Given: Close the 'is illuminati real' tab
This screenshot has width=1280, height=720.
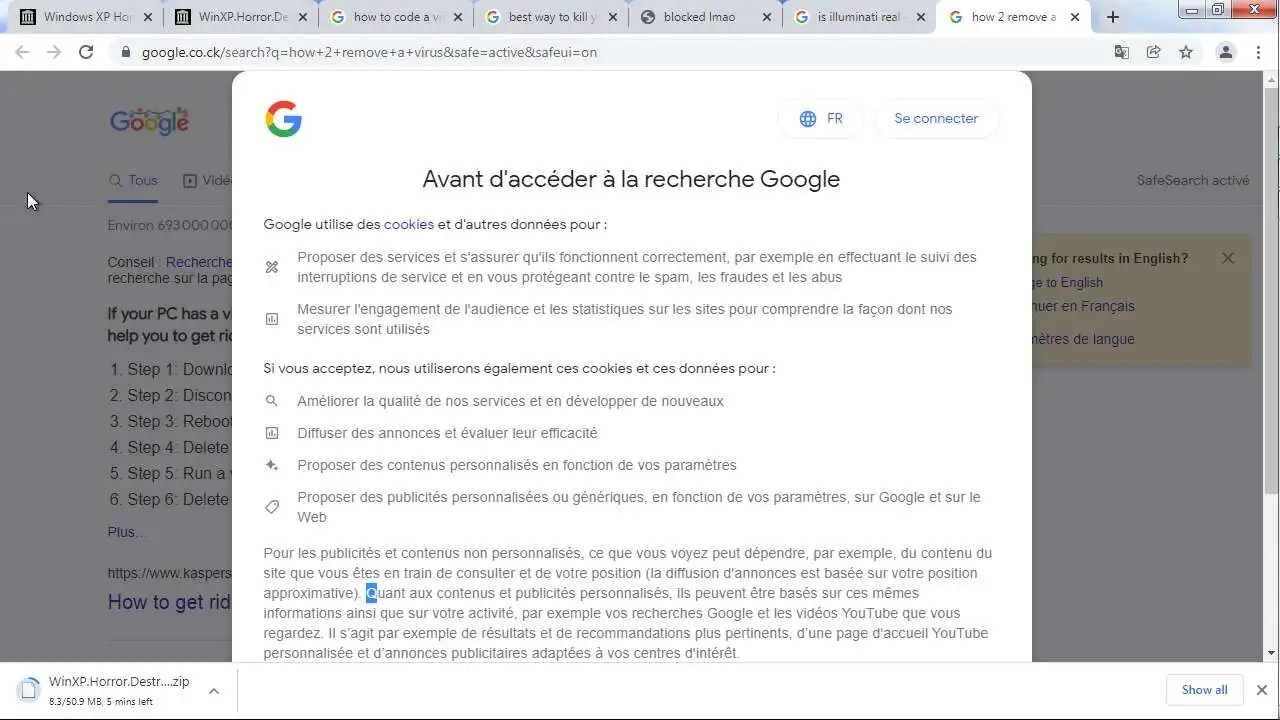Looking at the screenshot, I should 923,17.
